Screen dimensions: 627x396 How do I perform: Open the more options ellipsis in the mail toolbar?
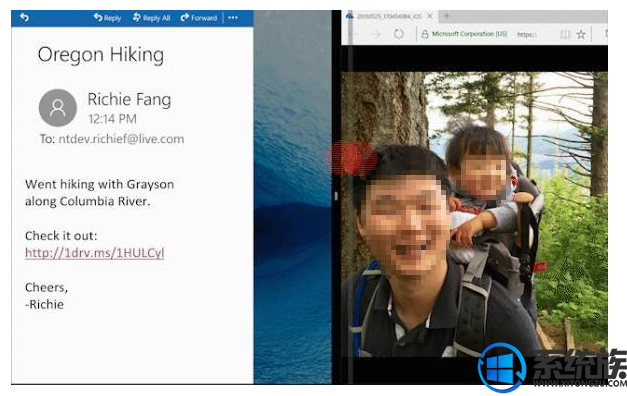click(233, 18)
